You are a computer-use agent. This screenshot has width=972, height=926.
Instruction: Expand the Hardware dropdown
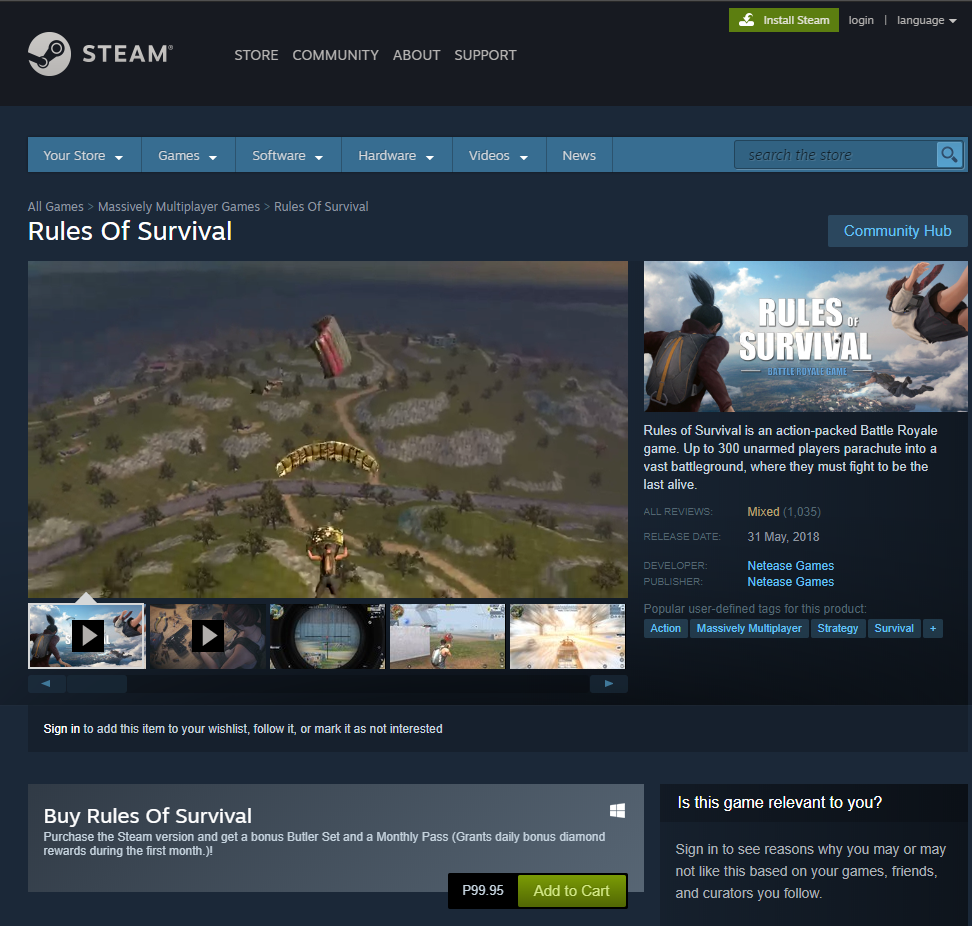396,155
